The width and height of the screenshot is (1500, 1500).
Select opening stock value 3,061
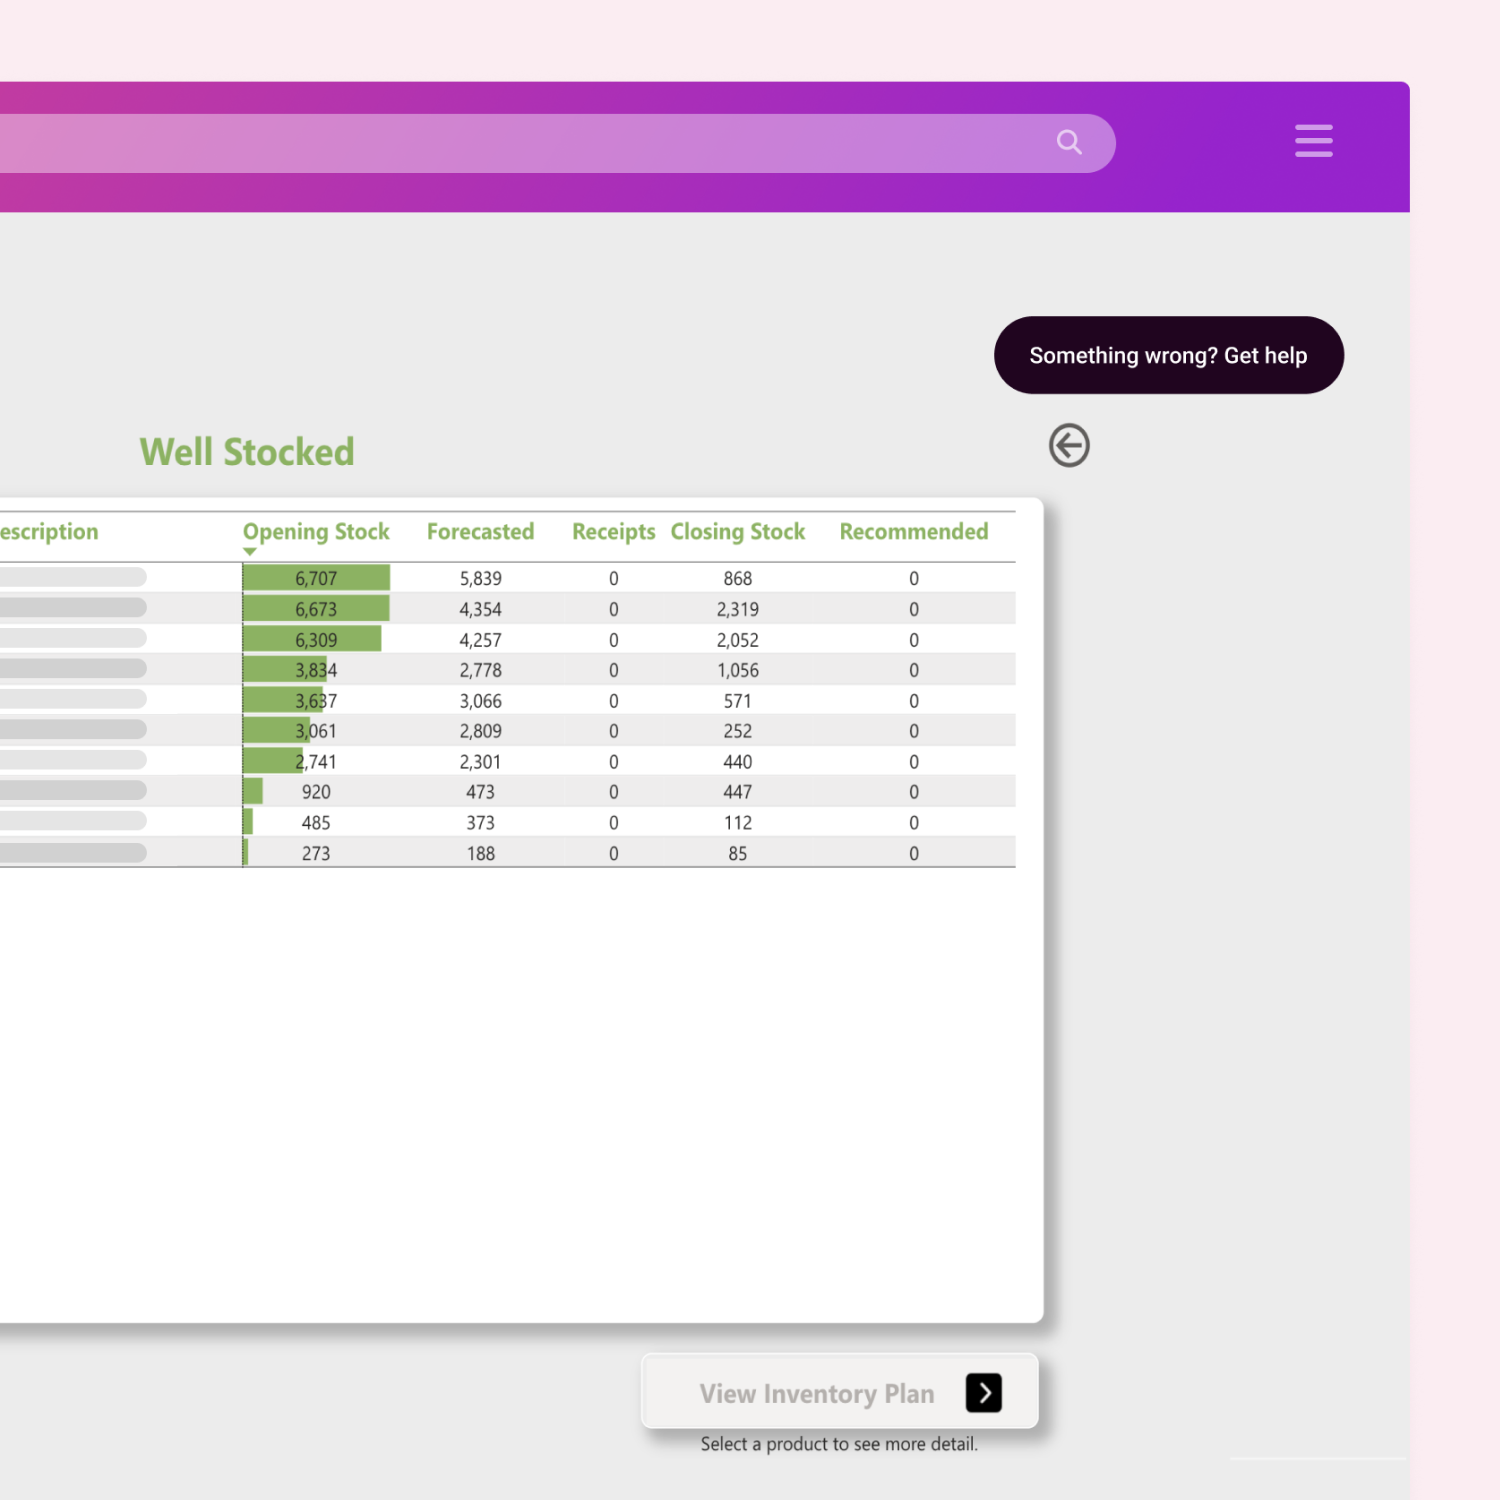pyautogui.click(x=316, y=731)
